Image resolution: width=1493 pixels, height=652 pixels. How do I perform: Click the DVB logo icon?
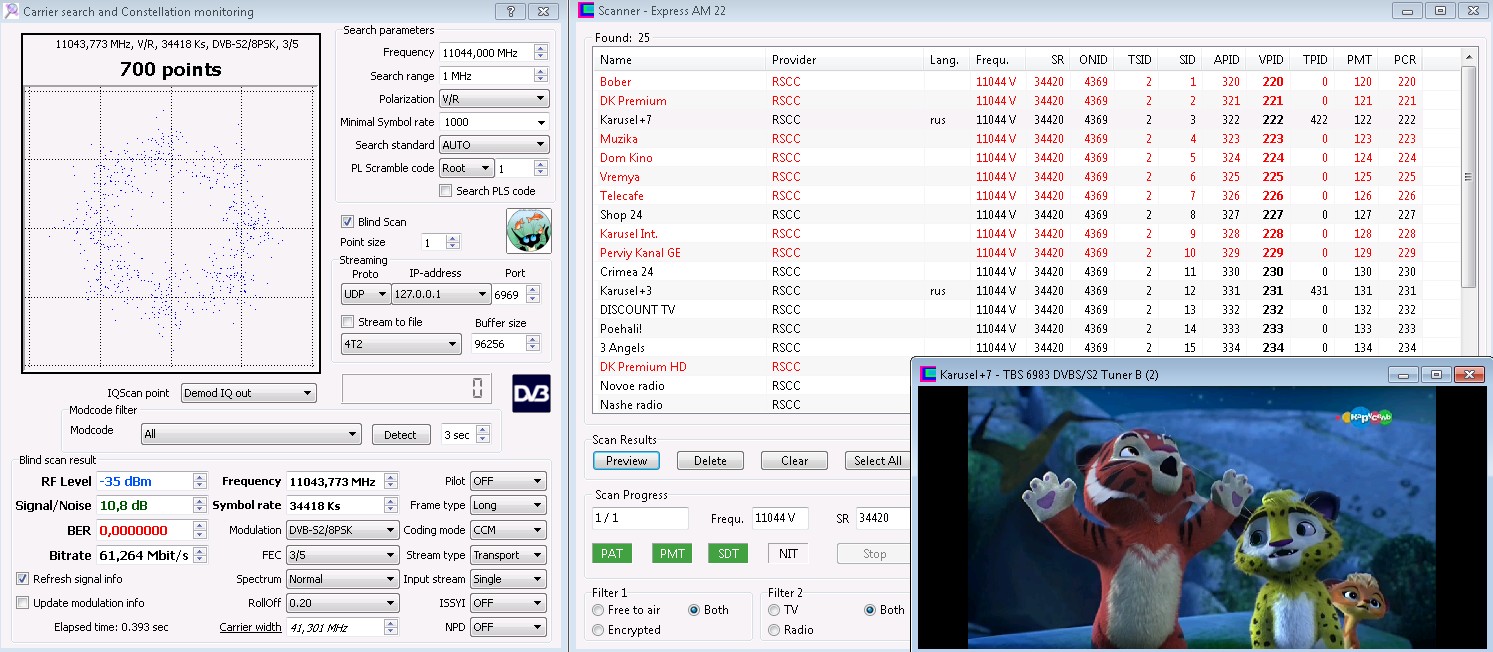(531, 393)
